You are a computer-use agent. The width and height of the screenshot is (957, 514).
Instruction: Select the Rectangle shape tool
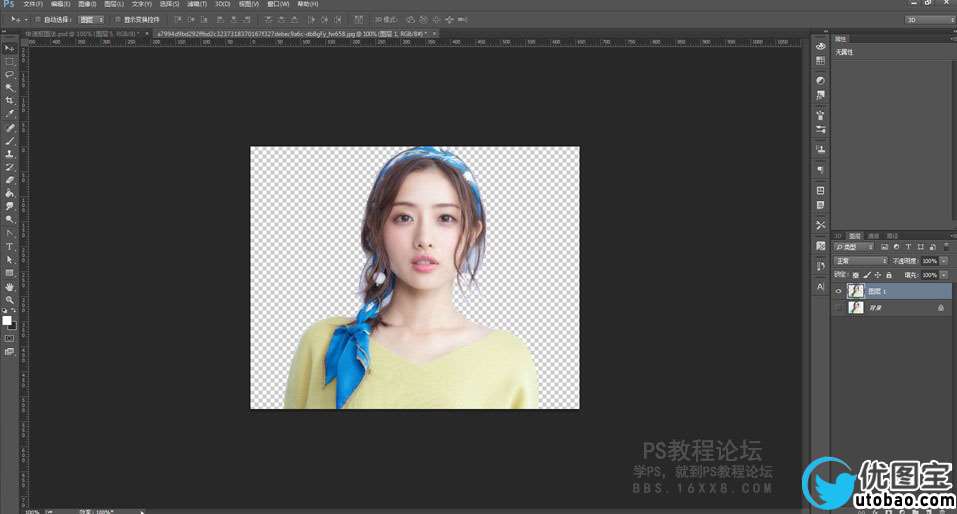click(9, 273)
